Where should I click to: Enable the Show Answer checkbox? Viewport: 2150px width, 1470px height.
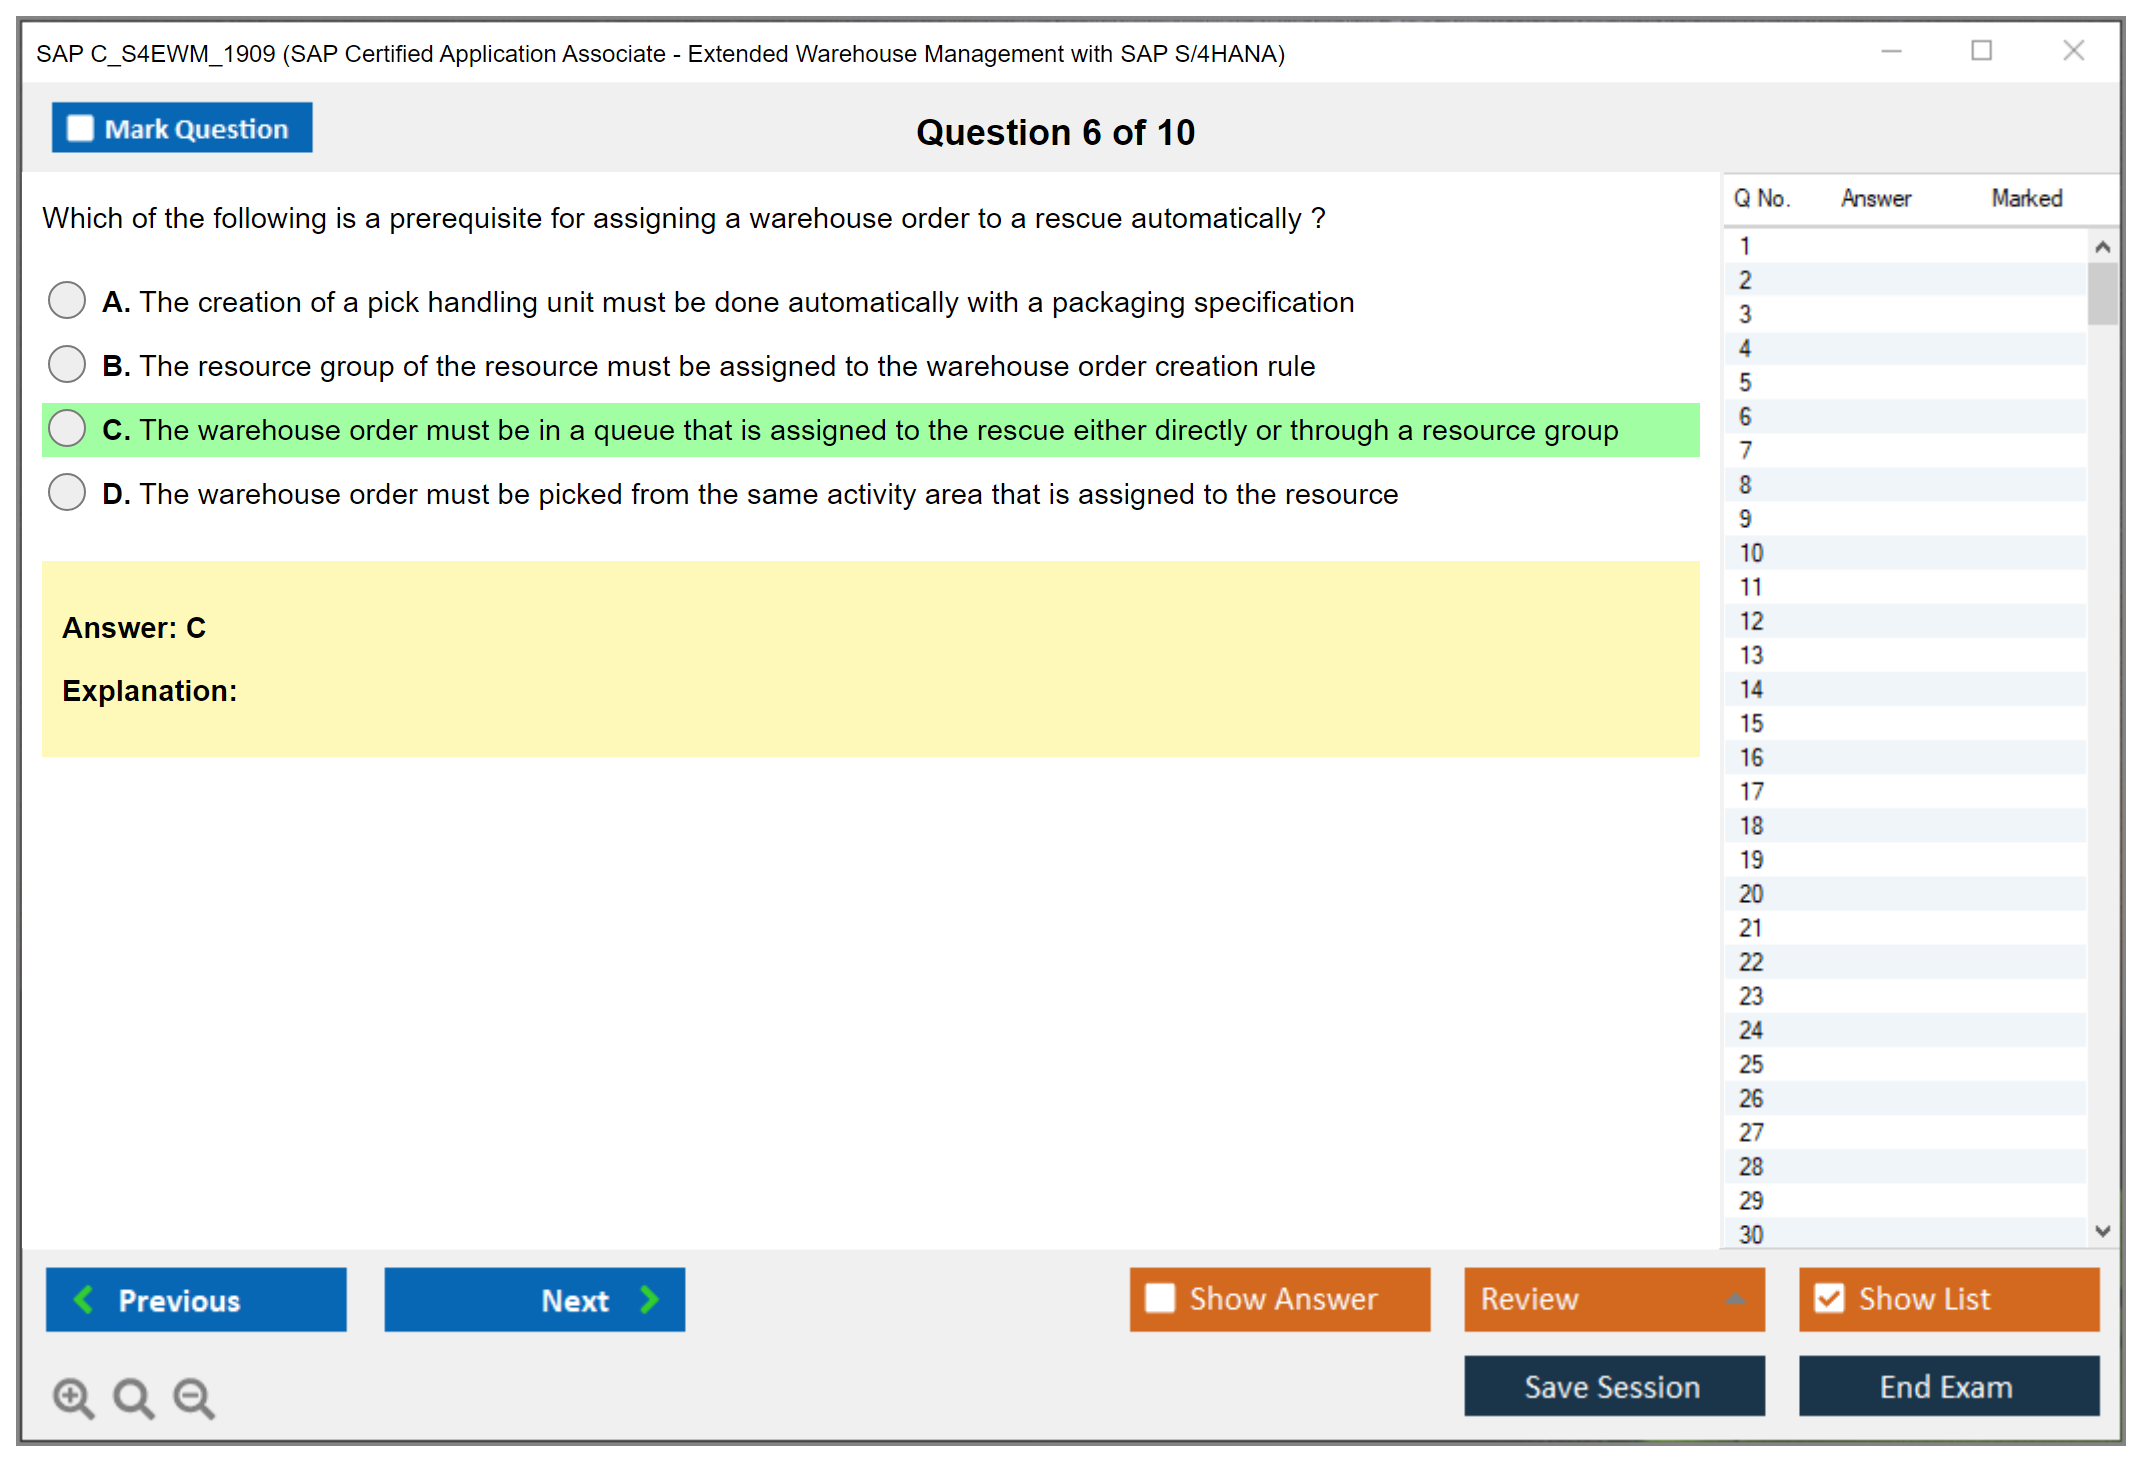1160,1298
